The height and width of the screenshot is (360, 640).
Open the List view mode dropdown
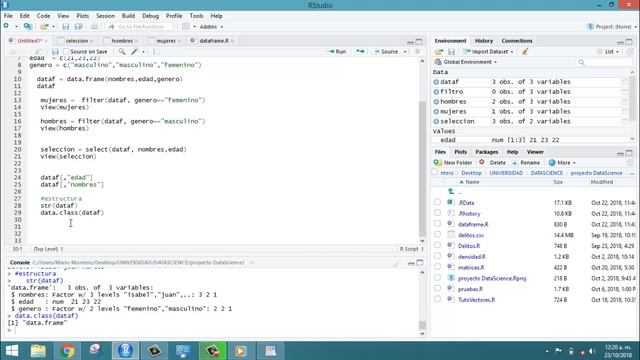click(x=608, y=52)
